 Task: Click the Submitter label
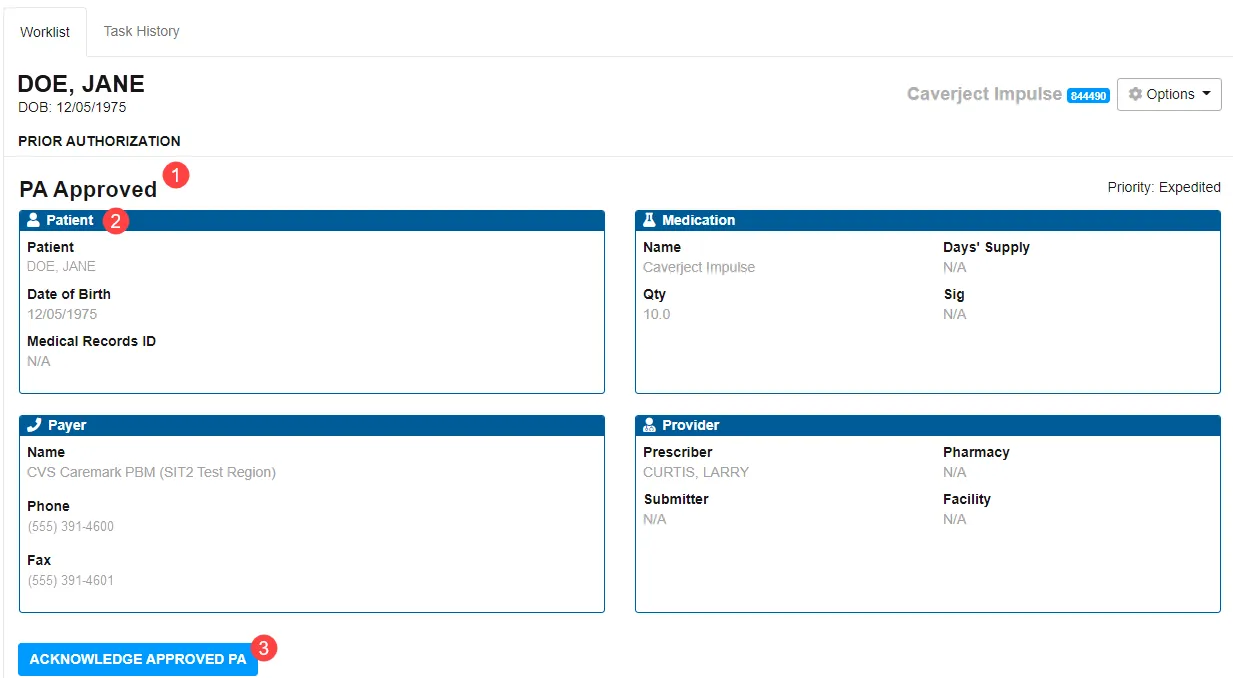[676, 499]
